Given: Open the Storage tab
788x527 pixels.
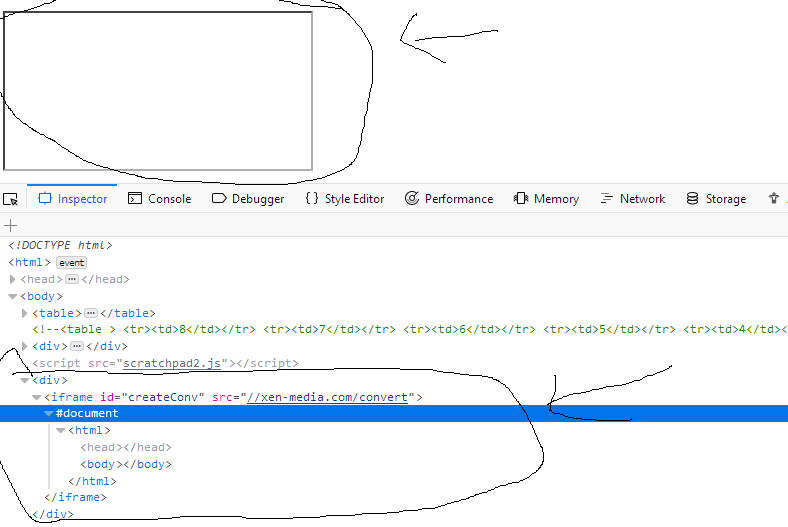Looking at the screenshot, I should (716, 199).
